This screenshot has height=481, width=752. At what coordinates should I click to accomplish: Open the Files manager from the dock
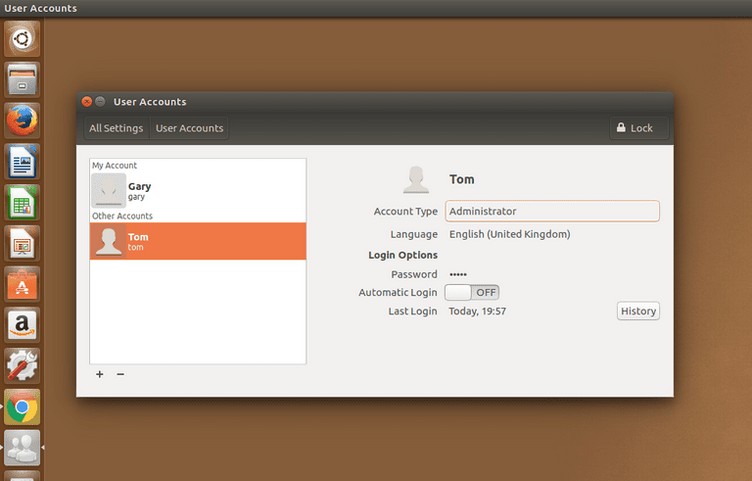[22, 80]
